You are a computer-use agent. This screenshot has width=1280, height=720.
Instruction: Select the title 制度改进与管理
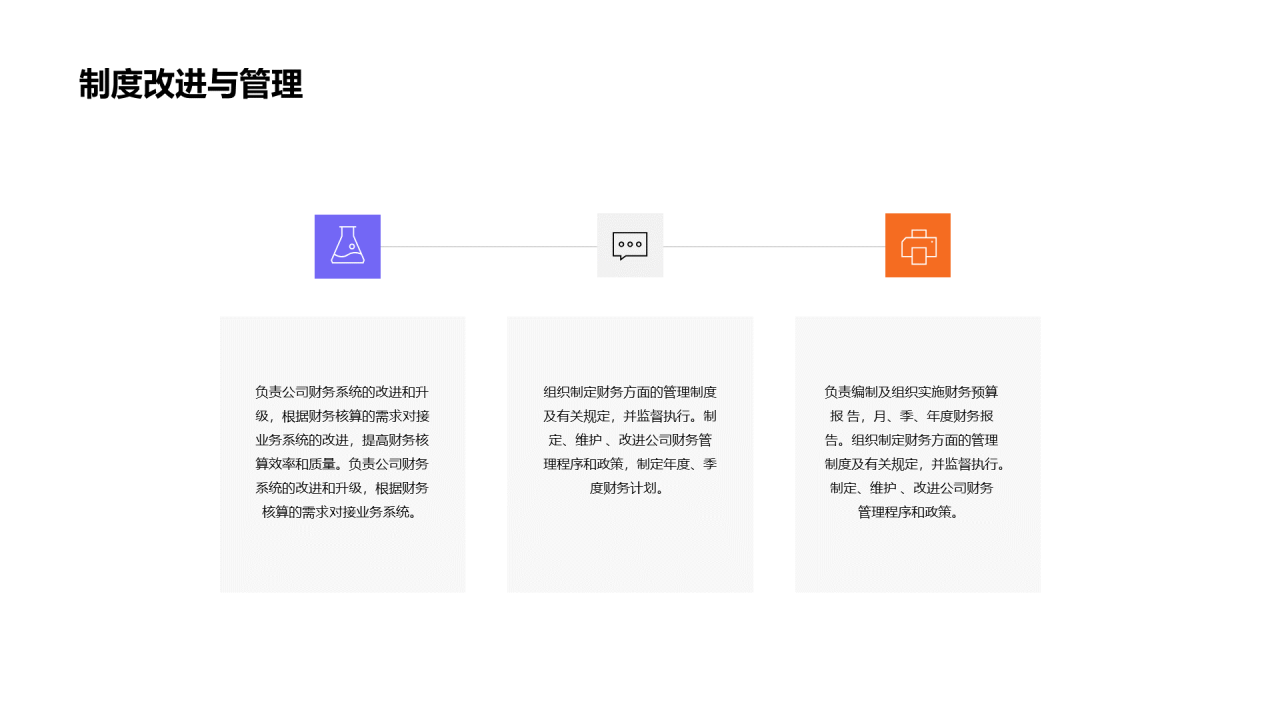191,85
